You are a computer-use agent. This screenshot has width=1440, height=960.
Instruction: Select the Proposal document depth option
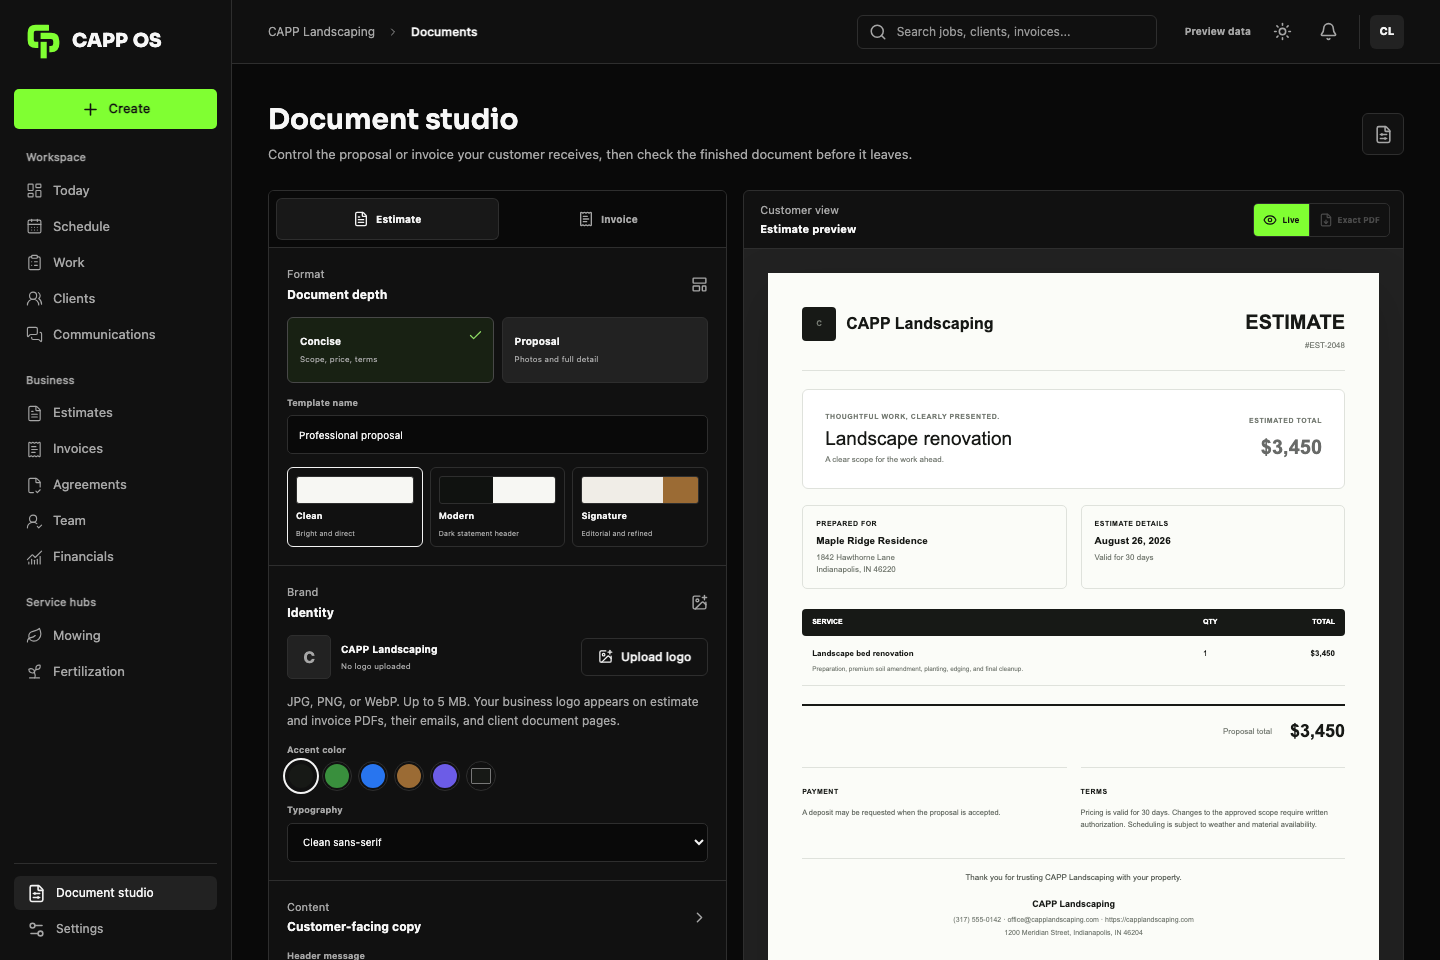[x=605, y=350]
